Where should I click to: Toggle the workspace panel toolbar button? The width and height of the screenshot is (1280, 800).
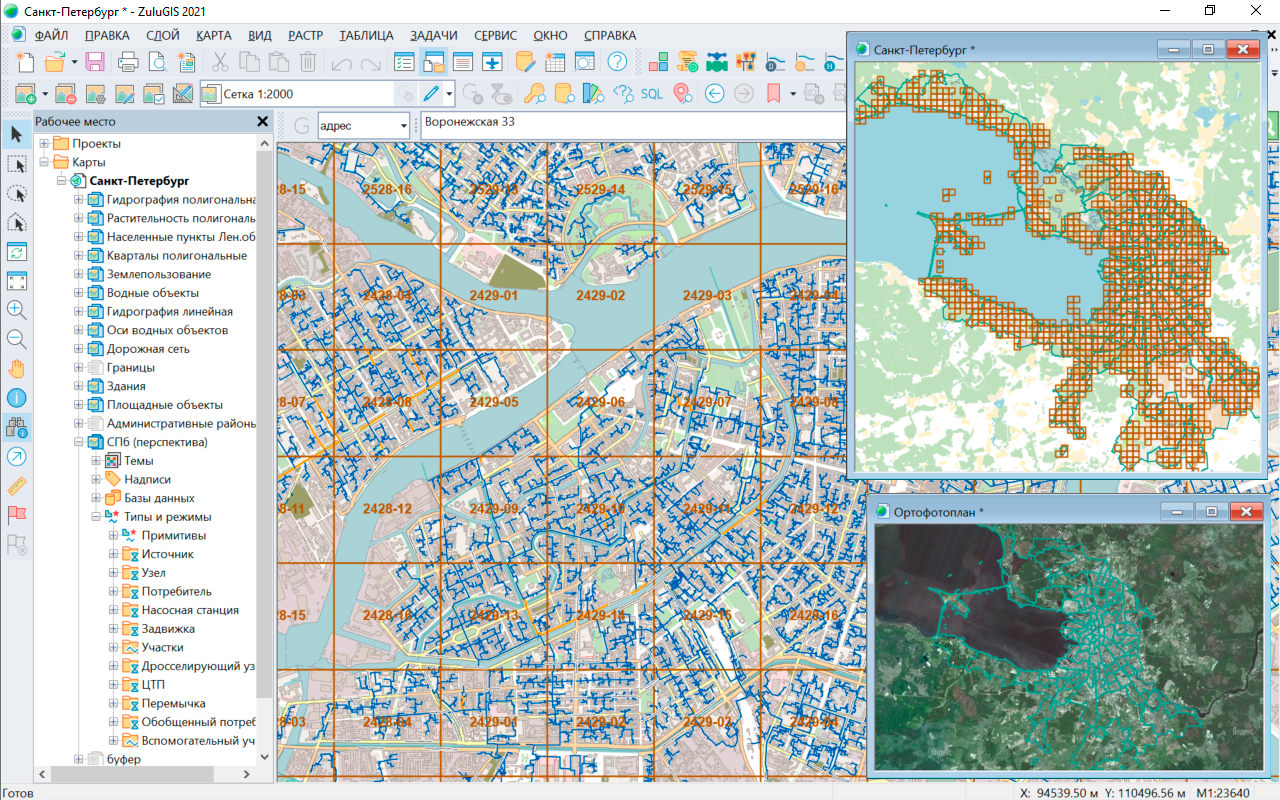click(433, 62)
